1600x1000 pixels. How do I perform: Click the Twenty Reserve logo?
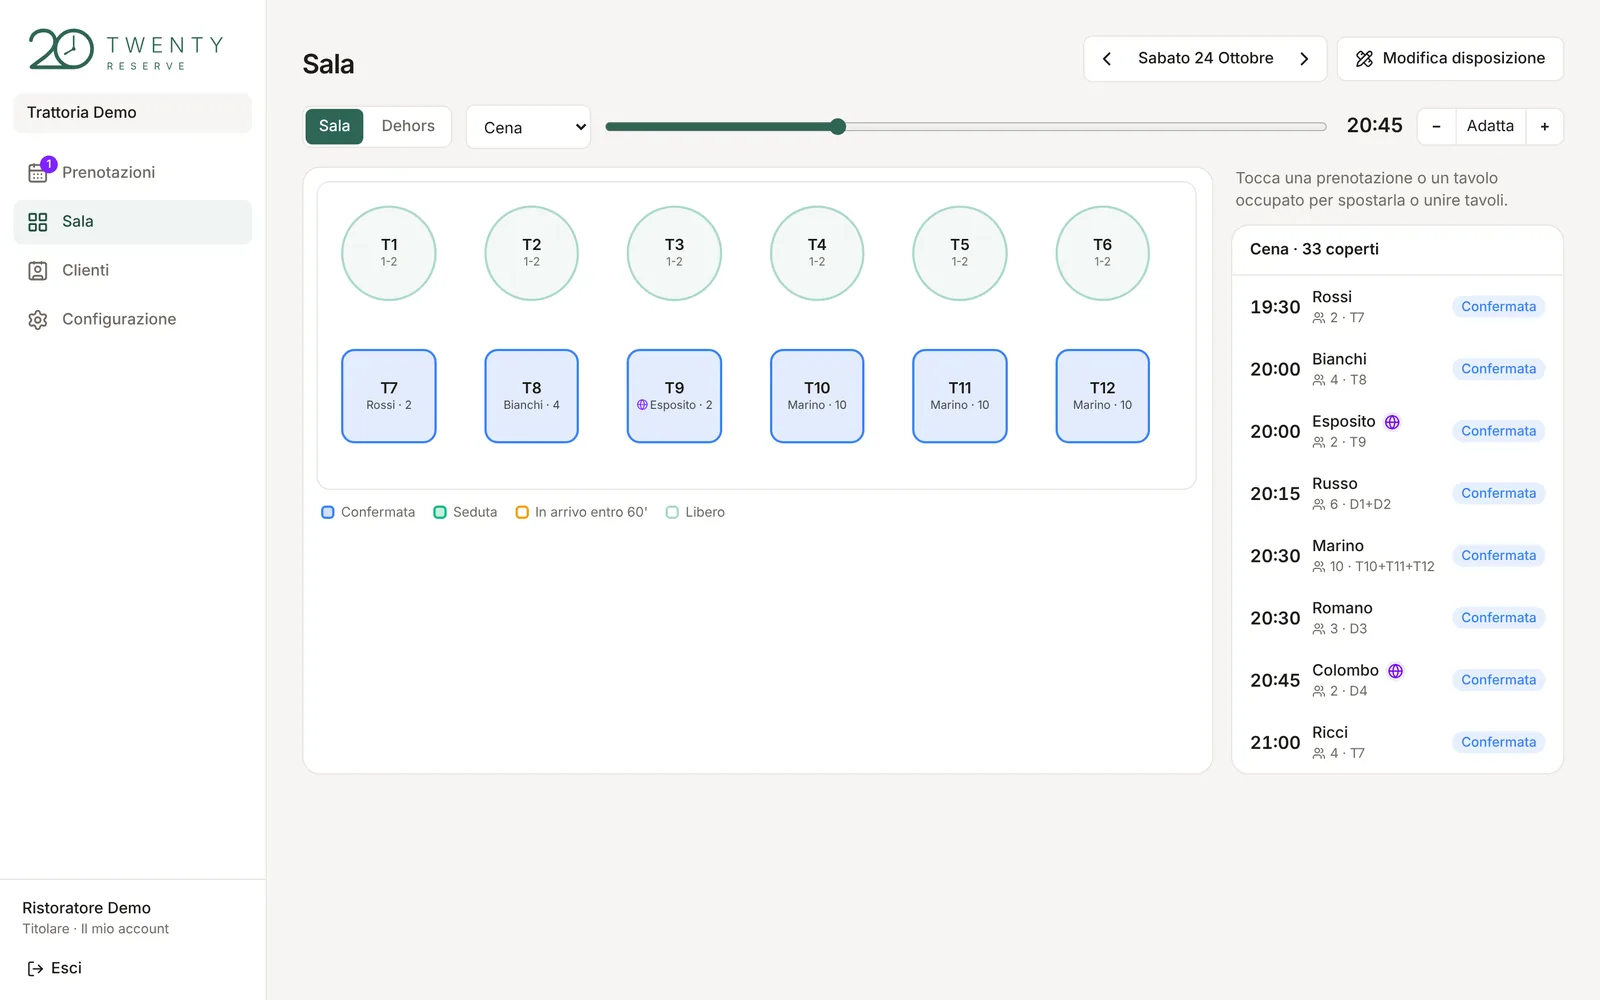[126, 49]
